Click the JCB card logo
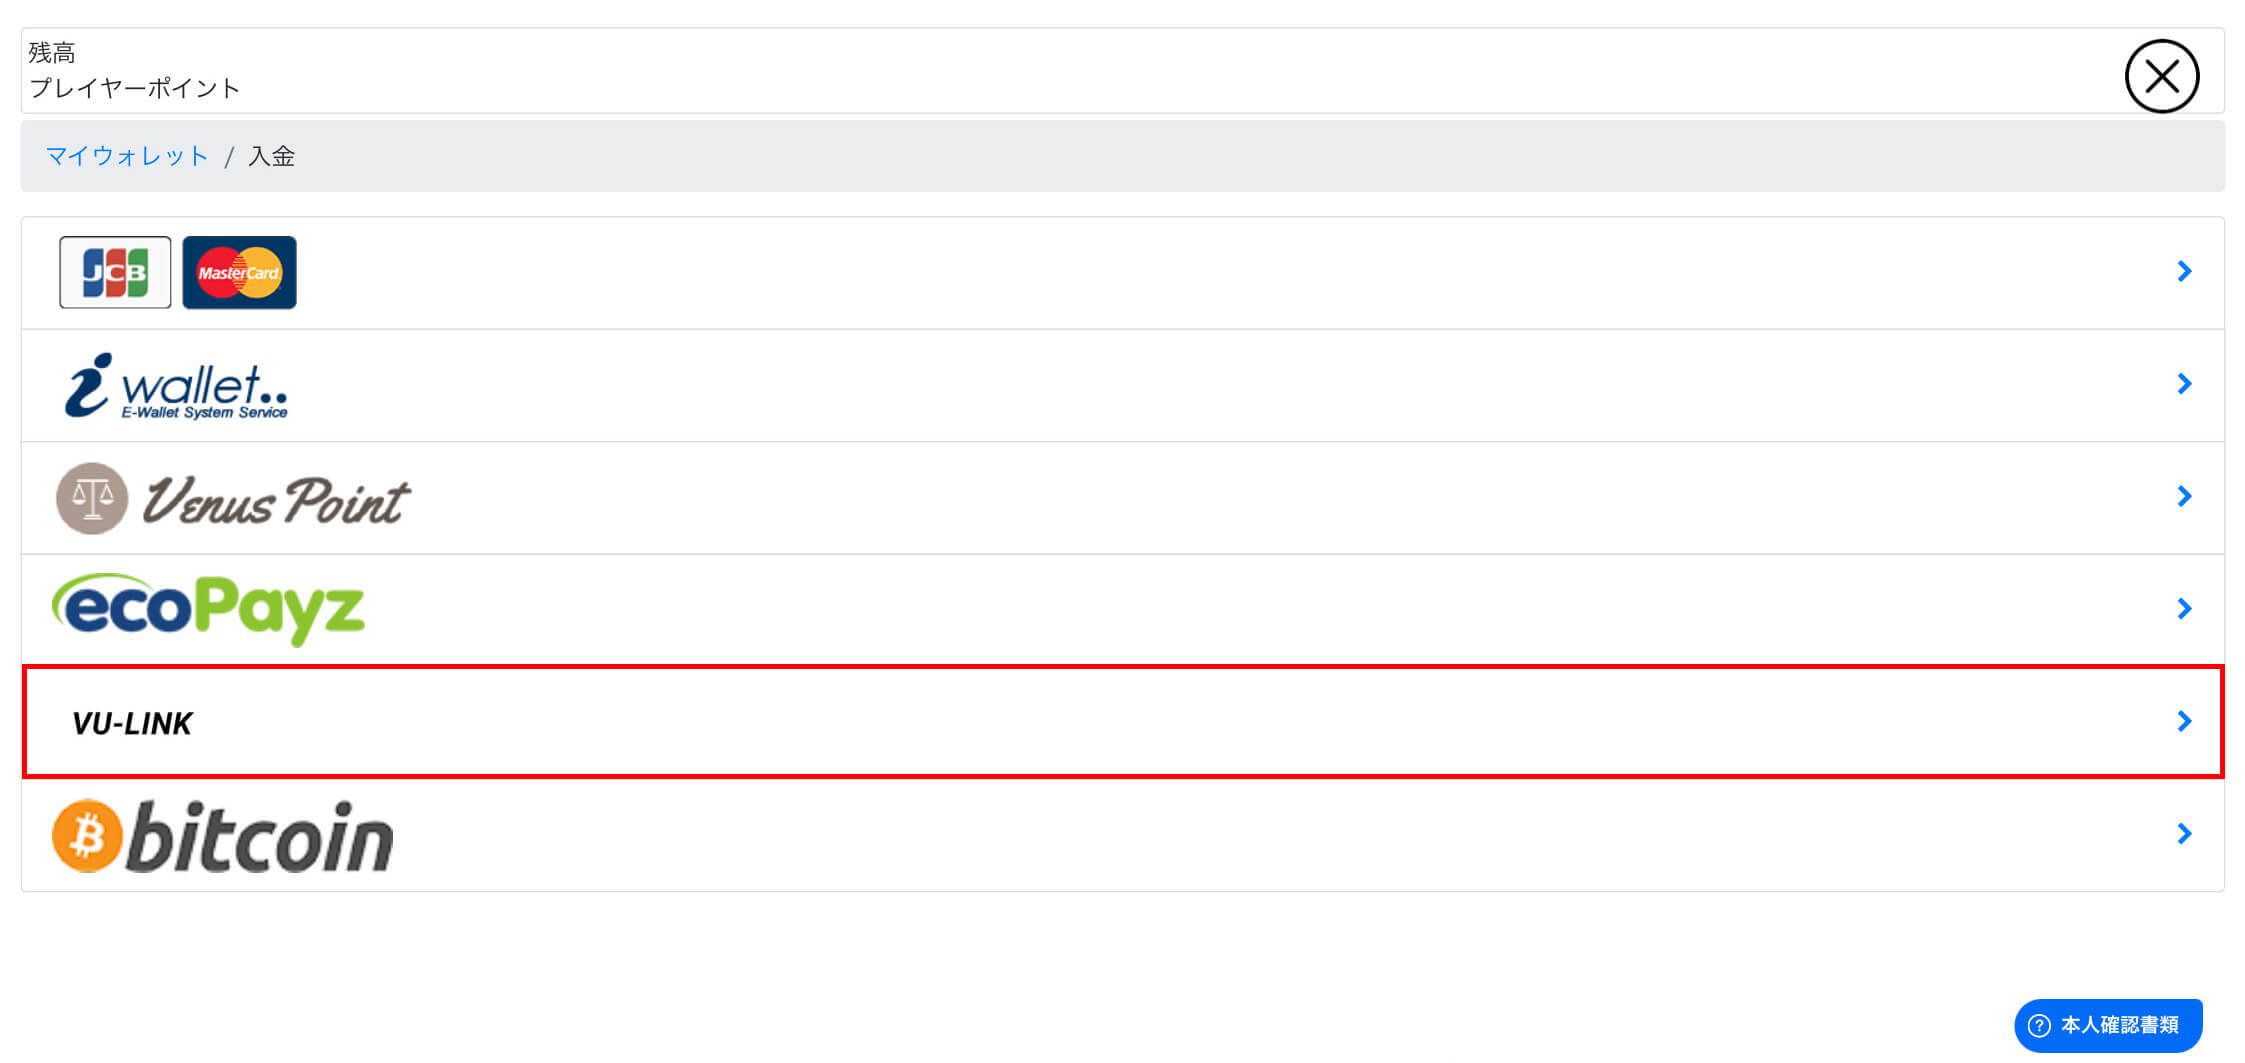Screen dimensions: 2245x1063 [x=115, y=272]
